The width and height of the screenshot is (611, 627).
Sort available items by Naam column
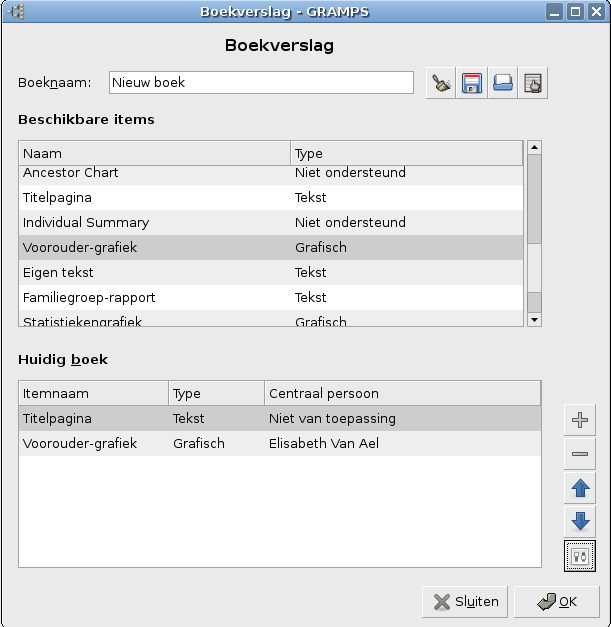coord(155,154)
